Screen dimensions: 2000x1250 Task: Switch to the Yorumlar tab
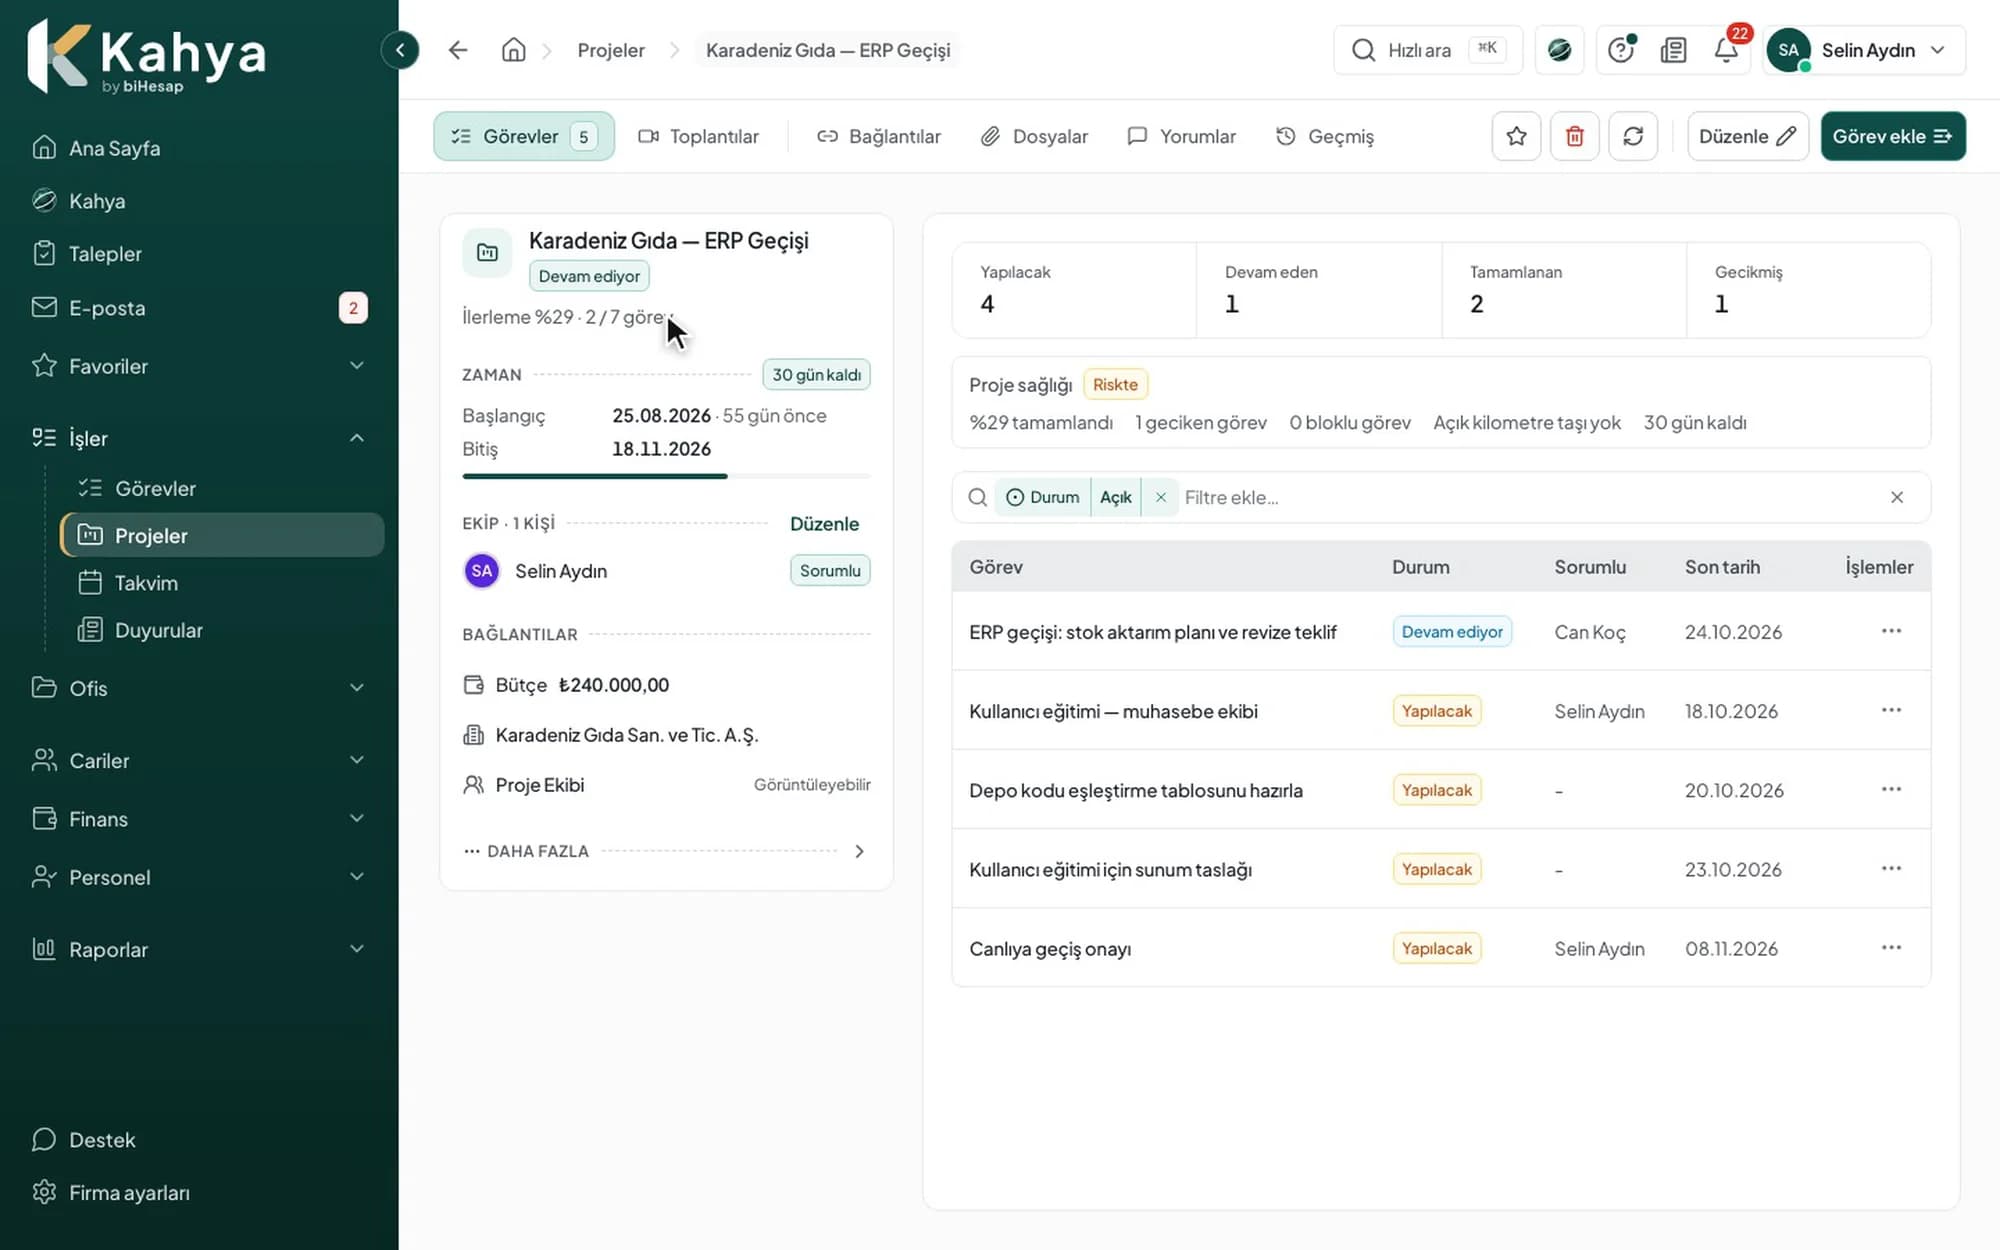tap(1182, 136)
